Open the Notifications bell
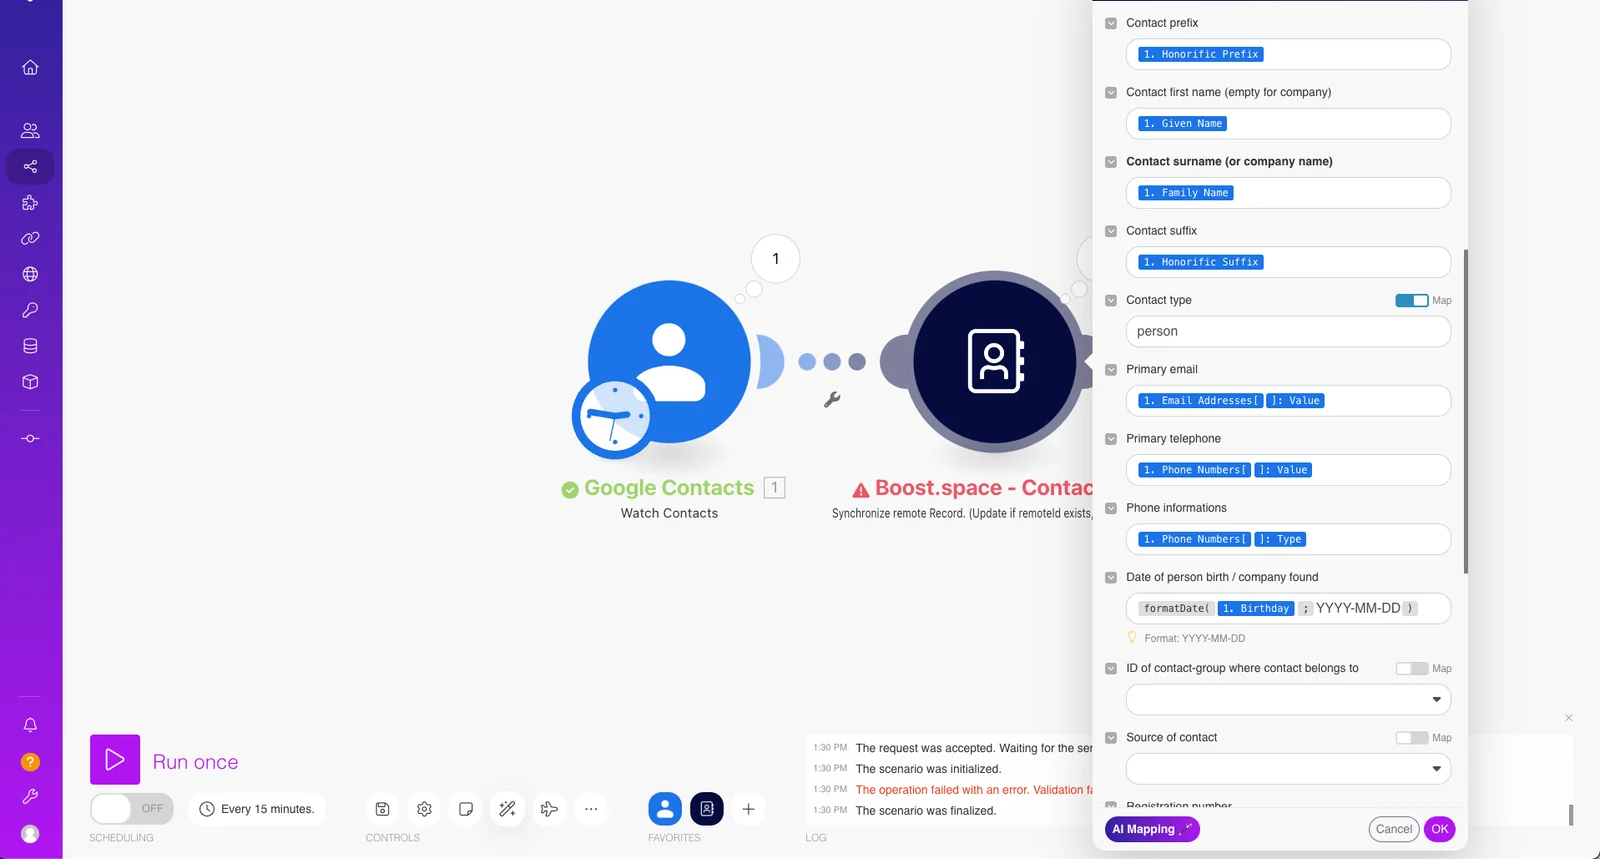 30,725
